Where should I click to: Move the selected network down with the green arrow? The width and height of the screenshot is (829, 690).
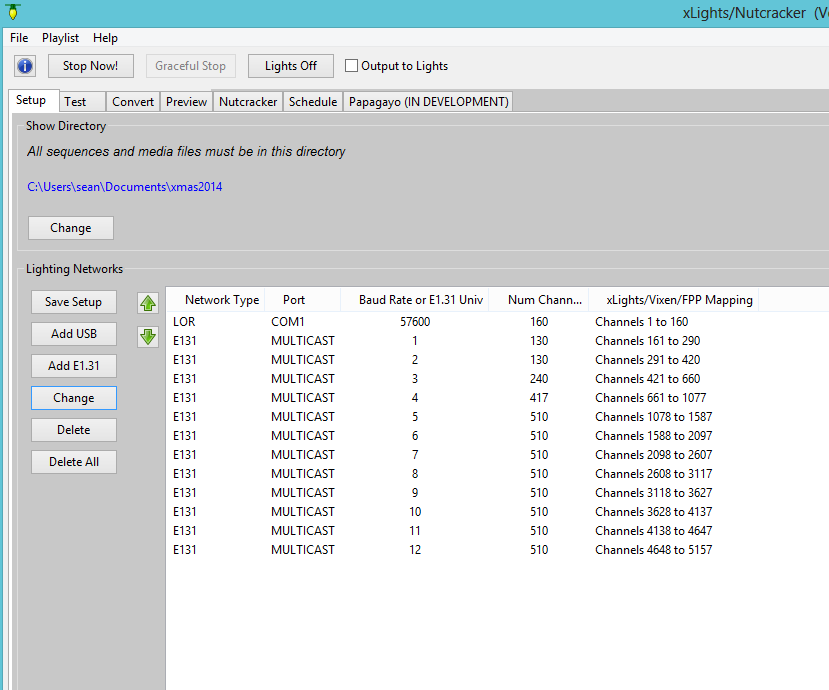(148, 336)
